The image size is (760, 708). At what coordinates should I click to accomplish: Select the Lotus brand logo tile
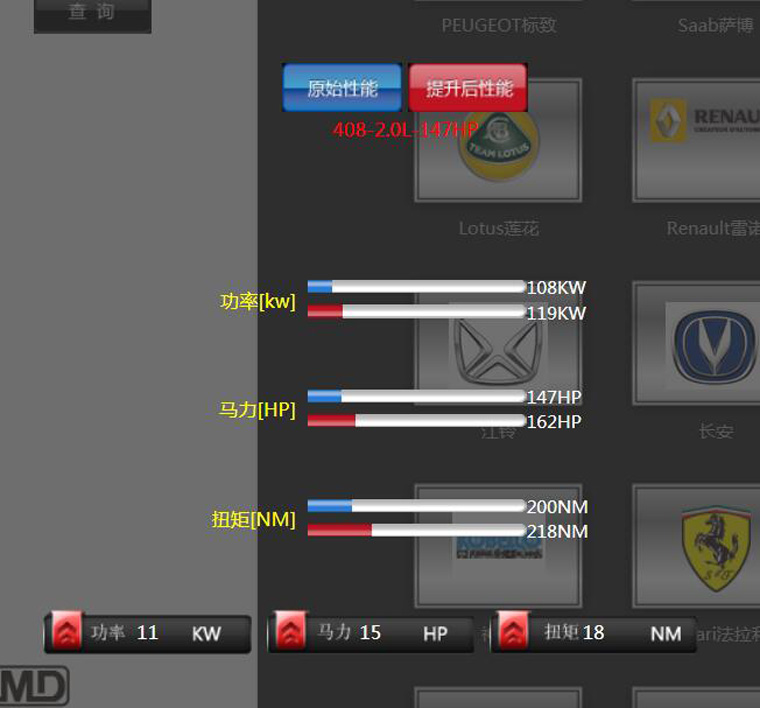pos(498,140)
